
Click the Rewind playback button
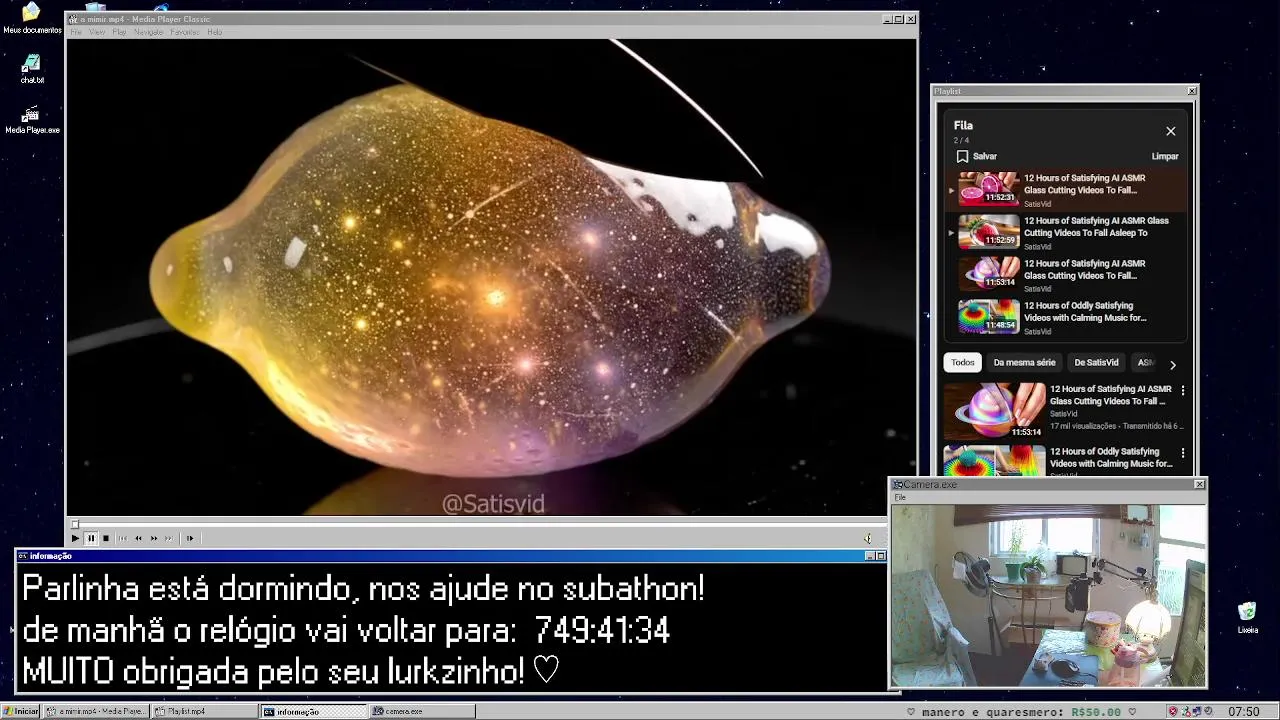(x=138, y=538)
